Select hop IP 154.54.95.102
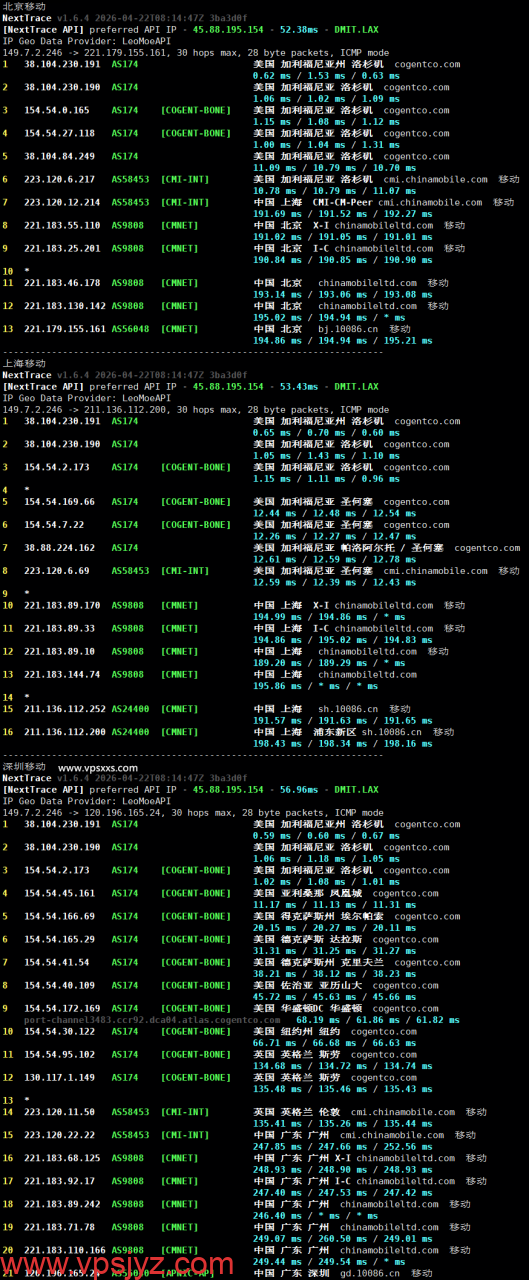 click(60, 1055)
